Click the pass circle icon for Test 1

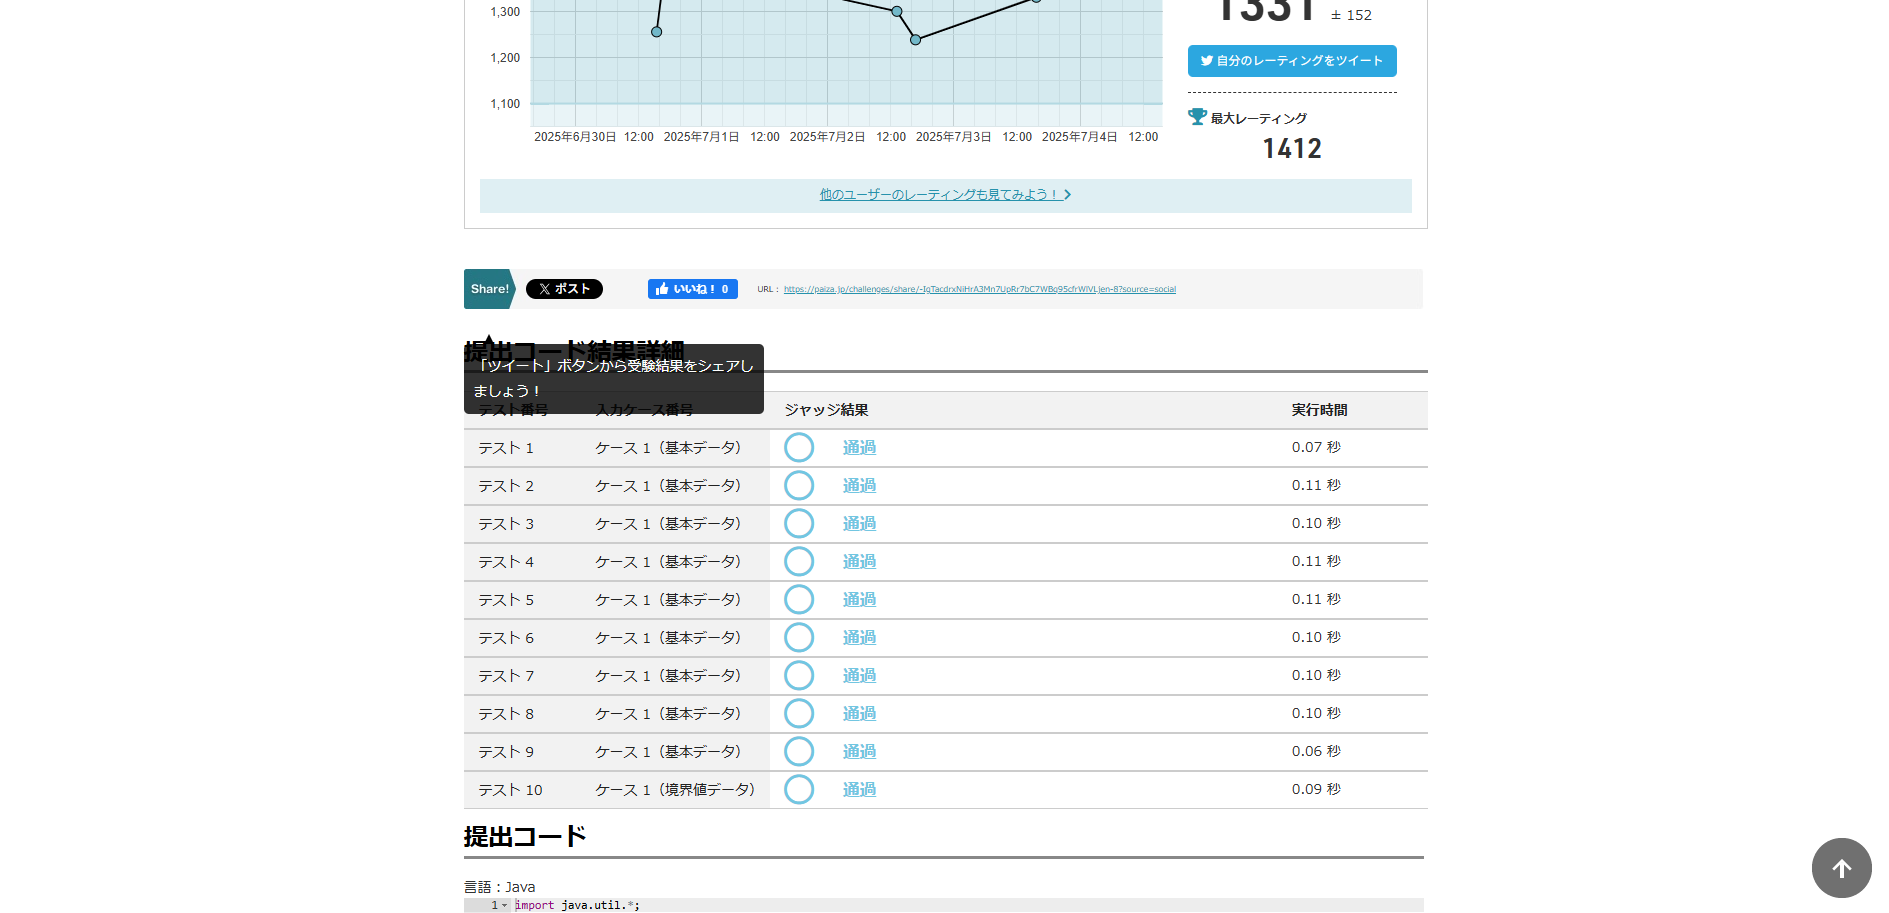[x=798, y=448]
